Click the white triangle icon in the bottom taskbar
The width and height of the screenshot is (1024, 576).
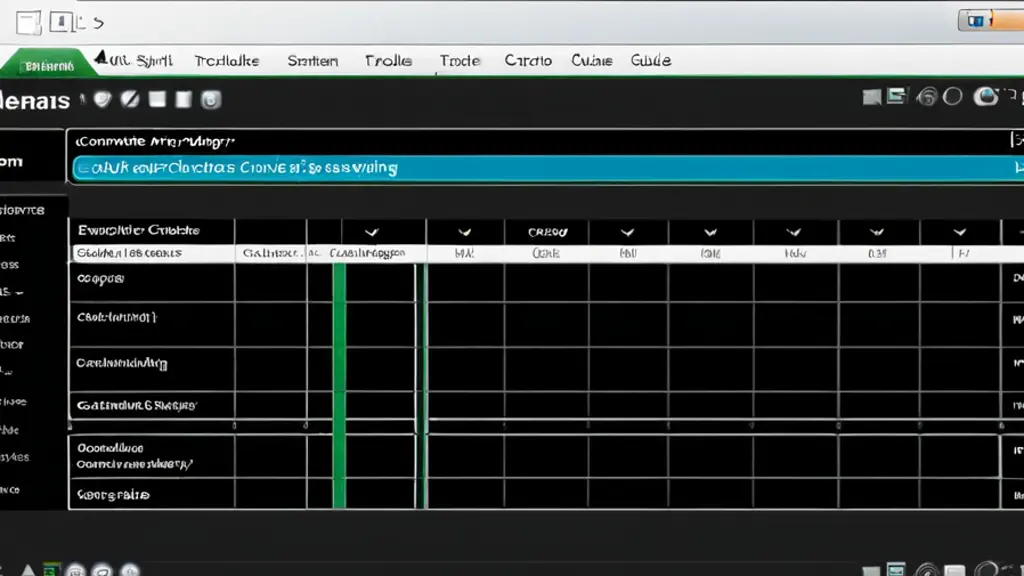[27, 570]
